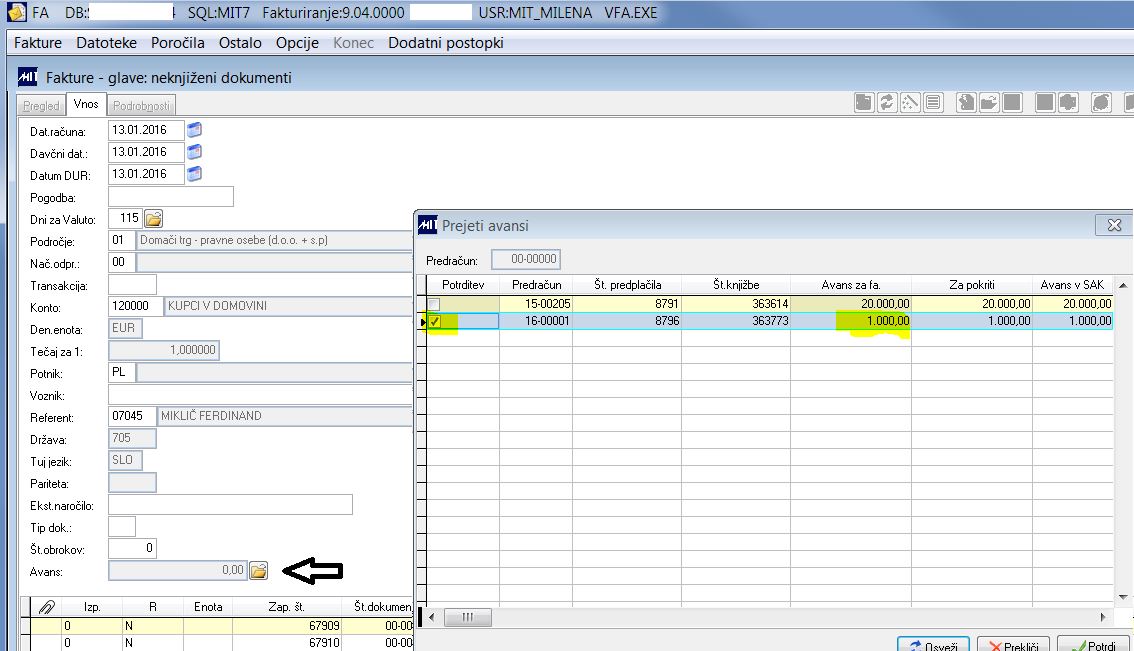Switch to the Pregled tab
1134x651 pixels.
(x=41, y=106)
